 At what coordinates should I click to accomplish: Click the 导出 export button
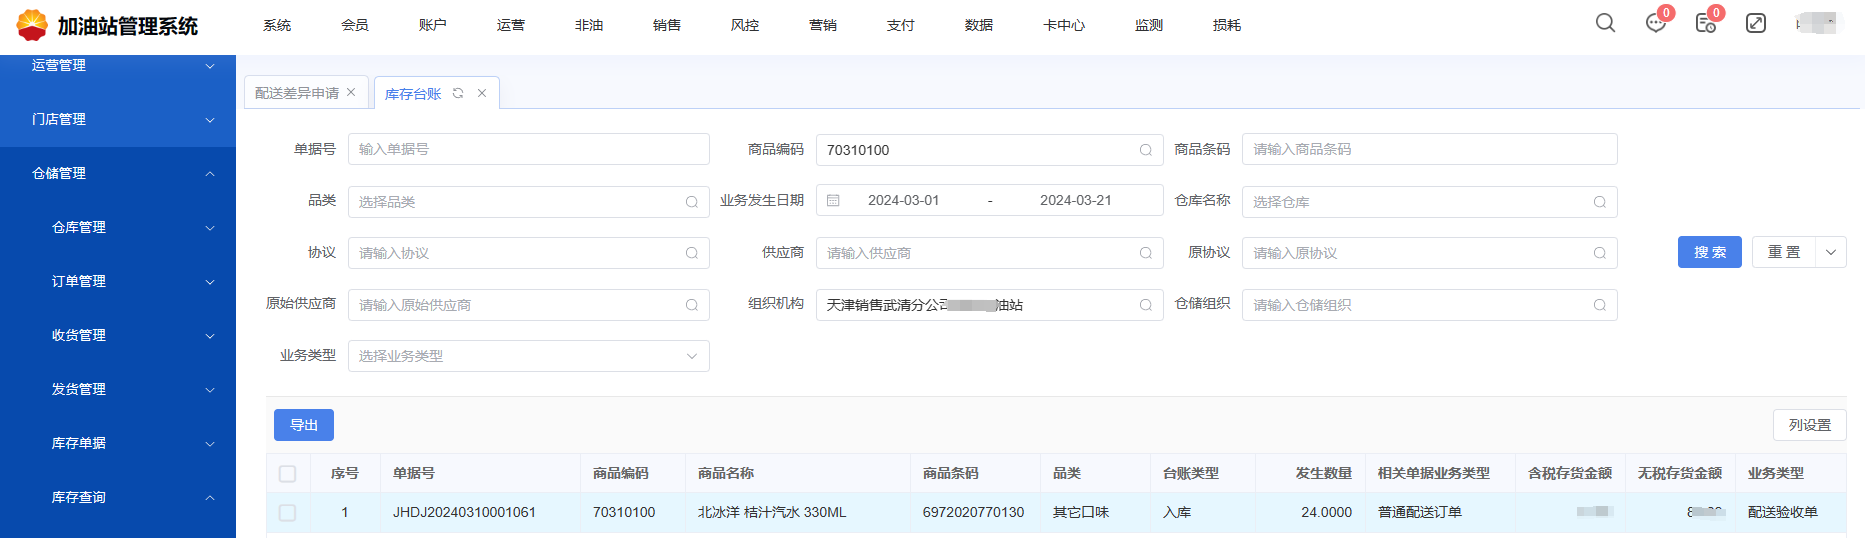[304, 425]
